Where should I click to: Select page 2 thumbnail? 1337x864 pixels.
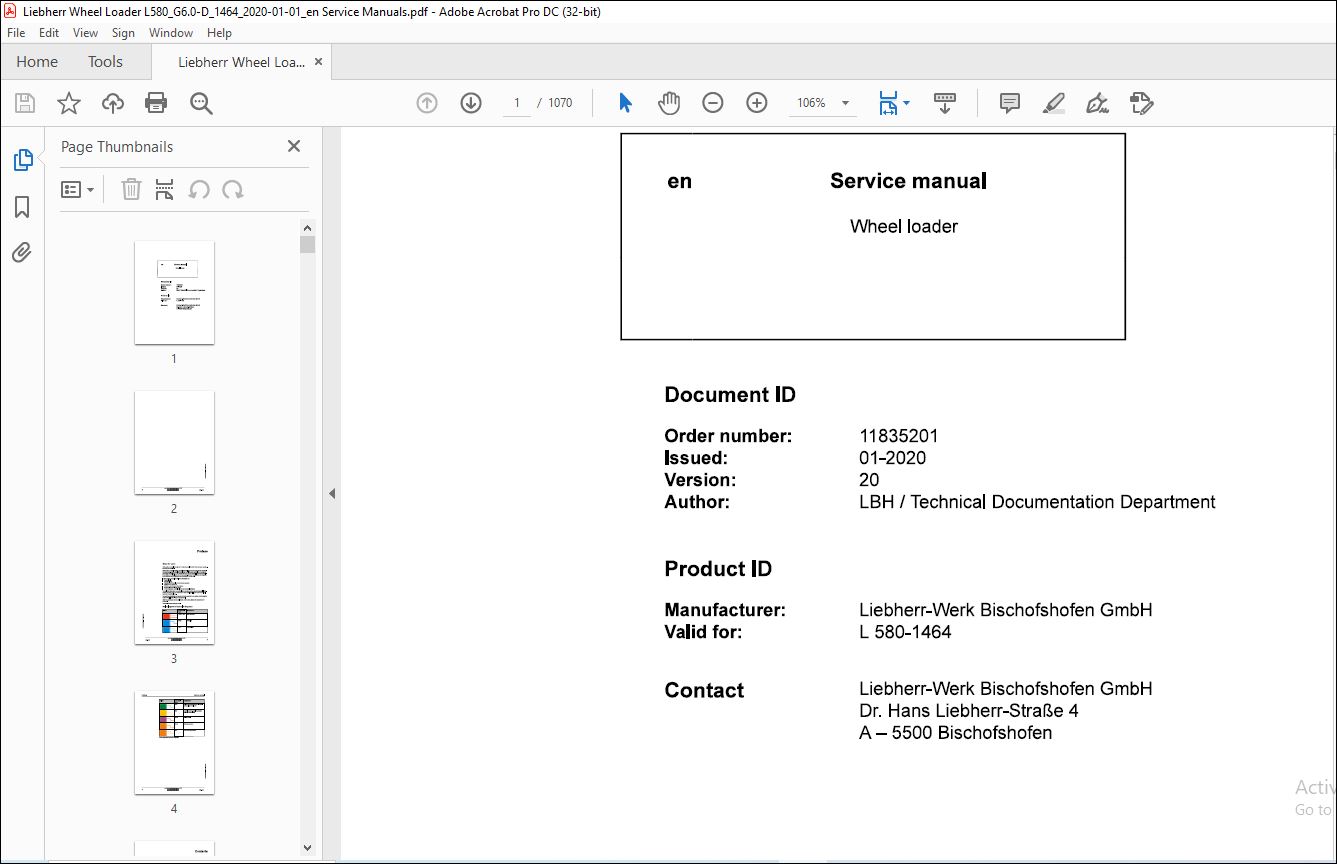174,442
